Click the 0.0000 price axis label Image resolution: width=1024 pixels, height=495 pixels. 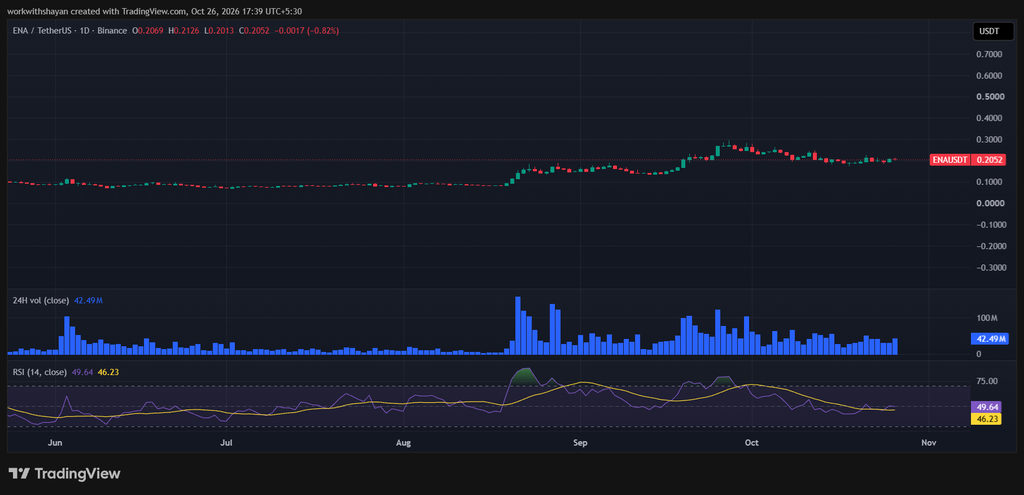pos(989,203)
